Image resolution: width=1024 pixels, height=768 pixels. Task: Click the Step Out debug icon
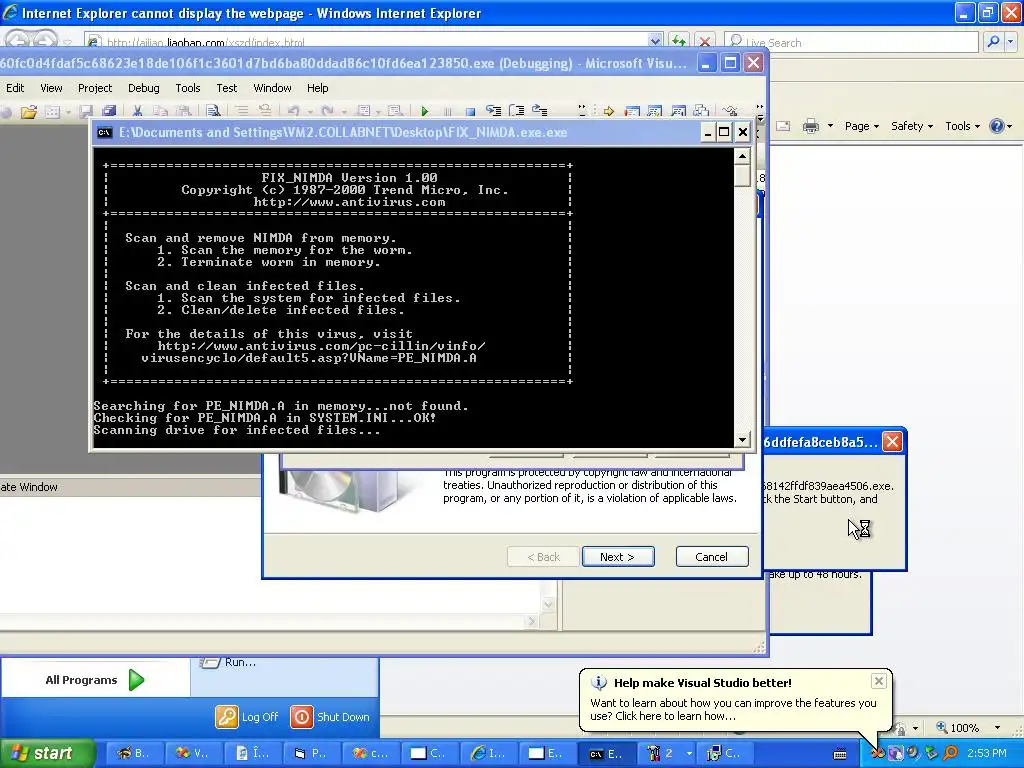tap(539, 111)
